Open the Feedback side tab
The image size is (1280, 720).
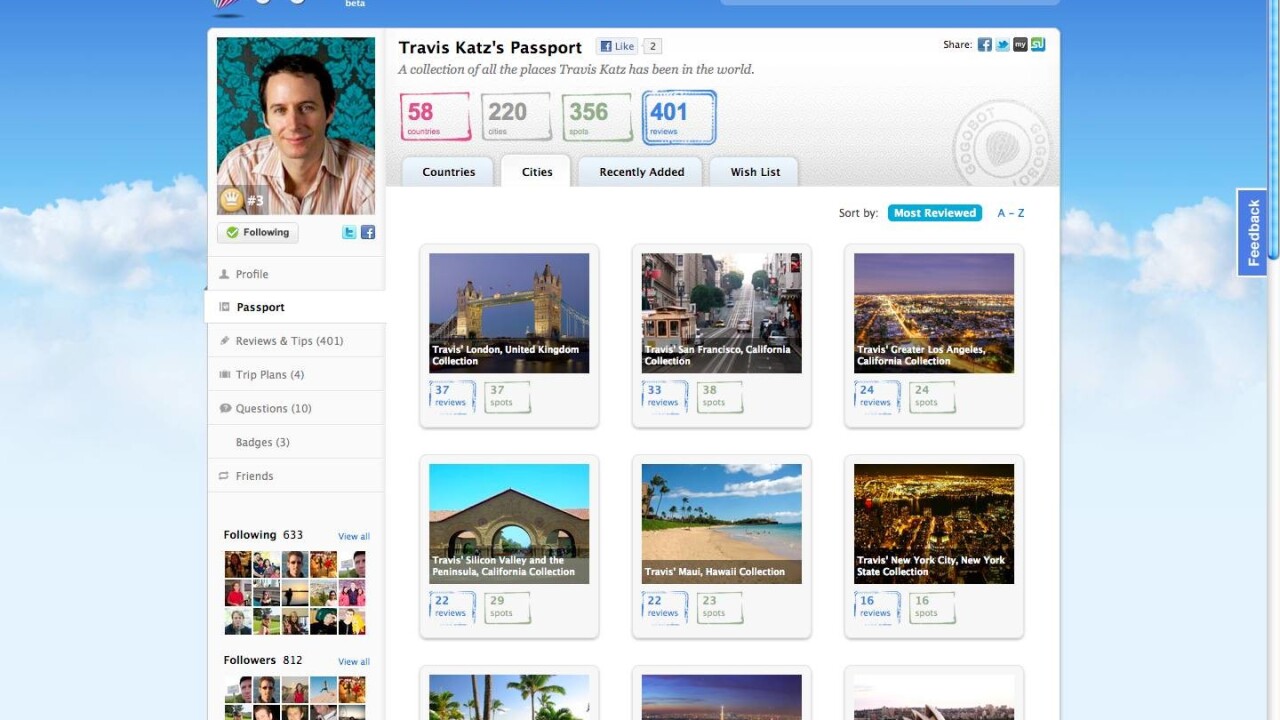[x=1253, y=232]
